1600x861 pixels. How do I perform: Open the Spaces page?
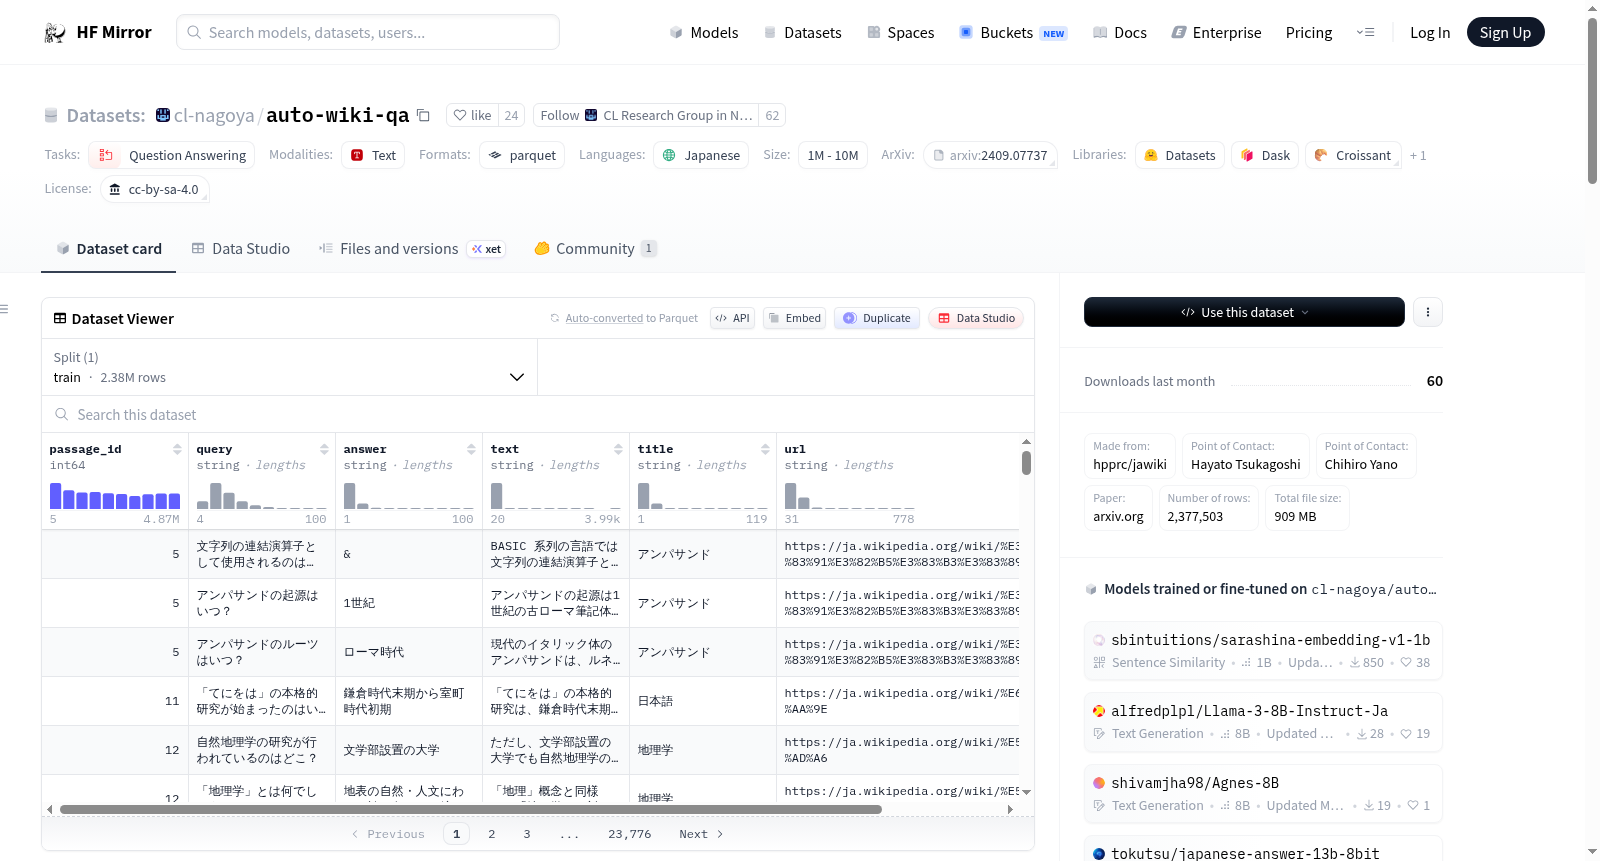pos(900,32)
